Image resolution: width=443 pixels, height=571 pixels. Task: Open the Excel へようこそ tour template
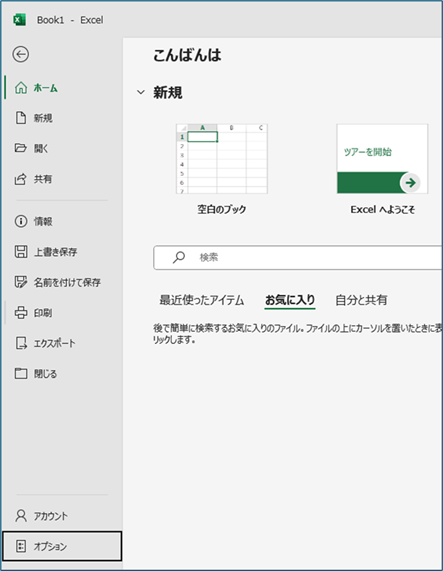tap(382, 159)
